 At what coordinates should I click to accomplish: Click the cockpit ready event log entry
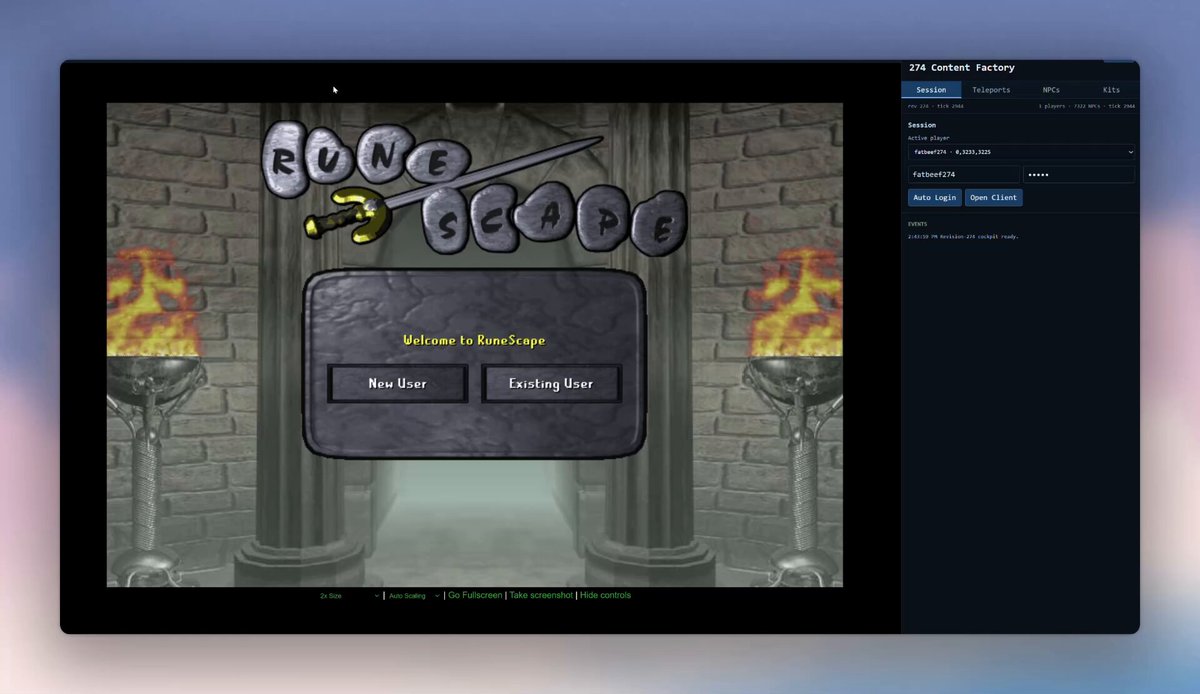[963, 237]
